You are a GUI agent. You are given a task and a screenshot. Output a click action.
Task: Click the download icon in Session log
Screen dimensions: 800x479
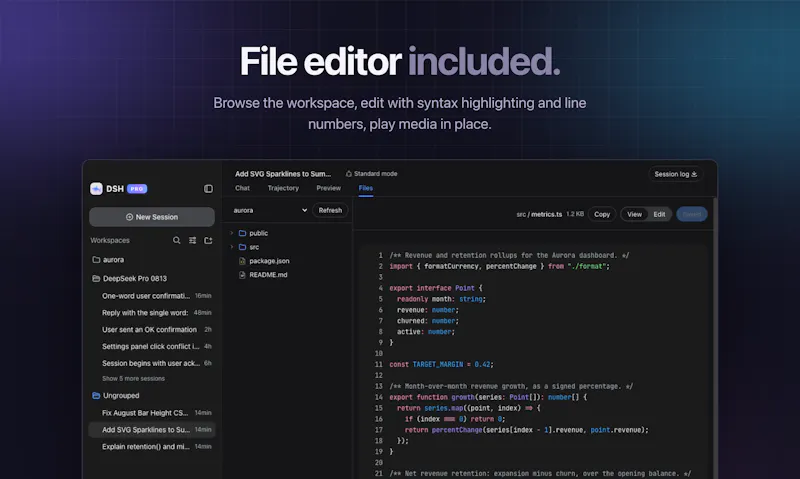pos(694,174)
